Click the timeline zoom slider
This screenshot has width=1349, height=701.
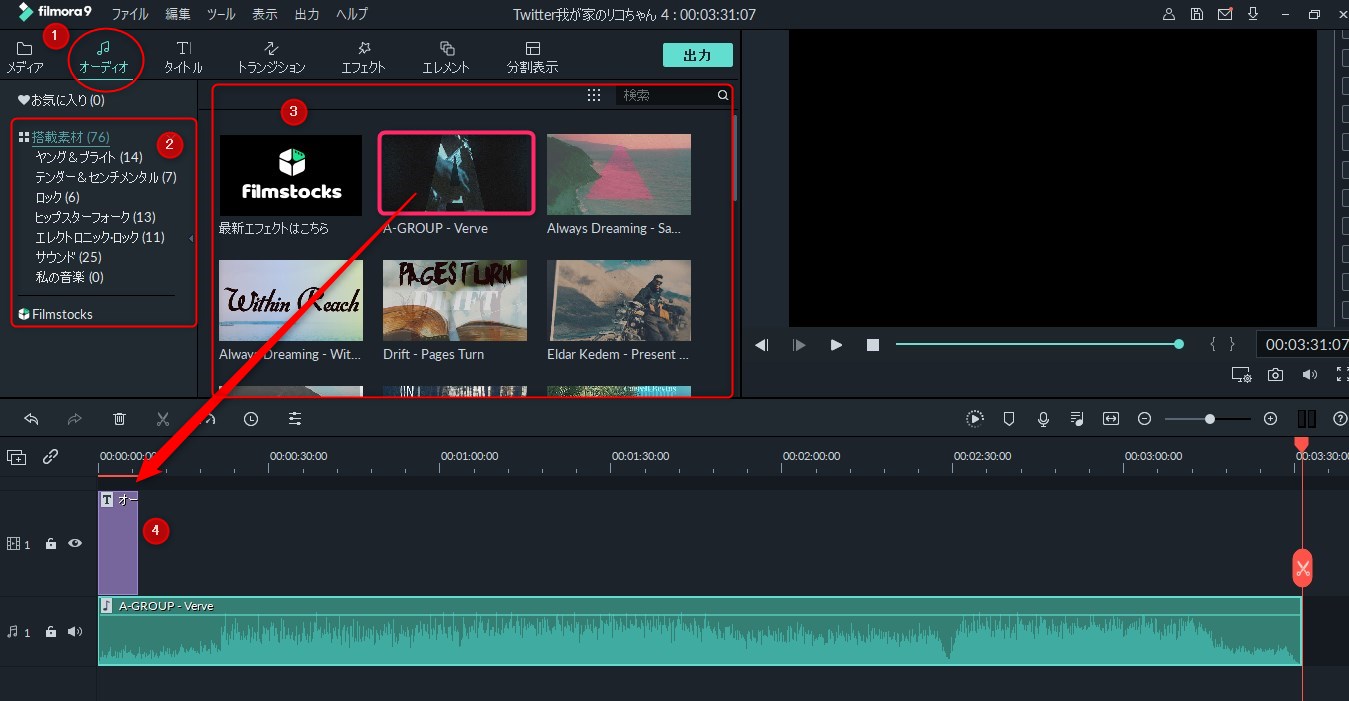coord(1208,419)
